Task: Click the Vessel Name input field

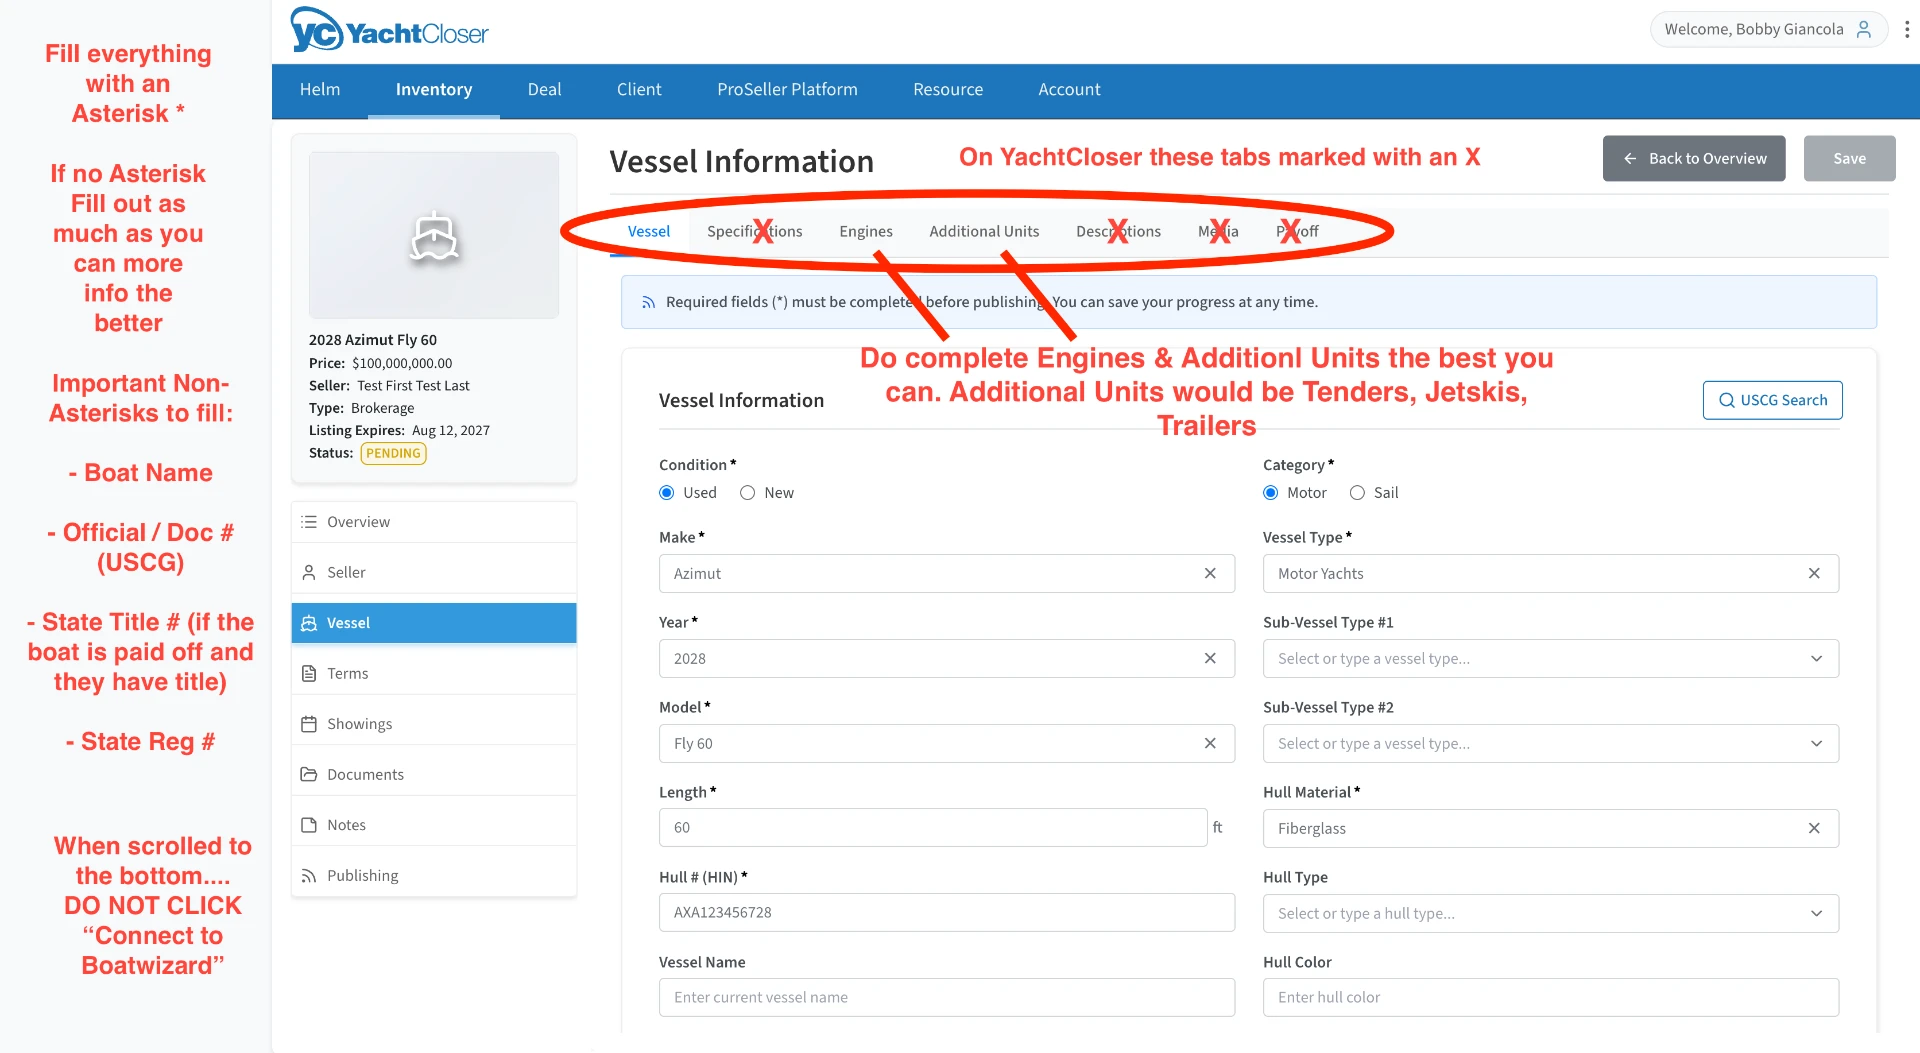Action: (946, 997)
